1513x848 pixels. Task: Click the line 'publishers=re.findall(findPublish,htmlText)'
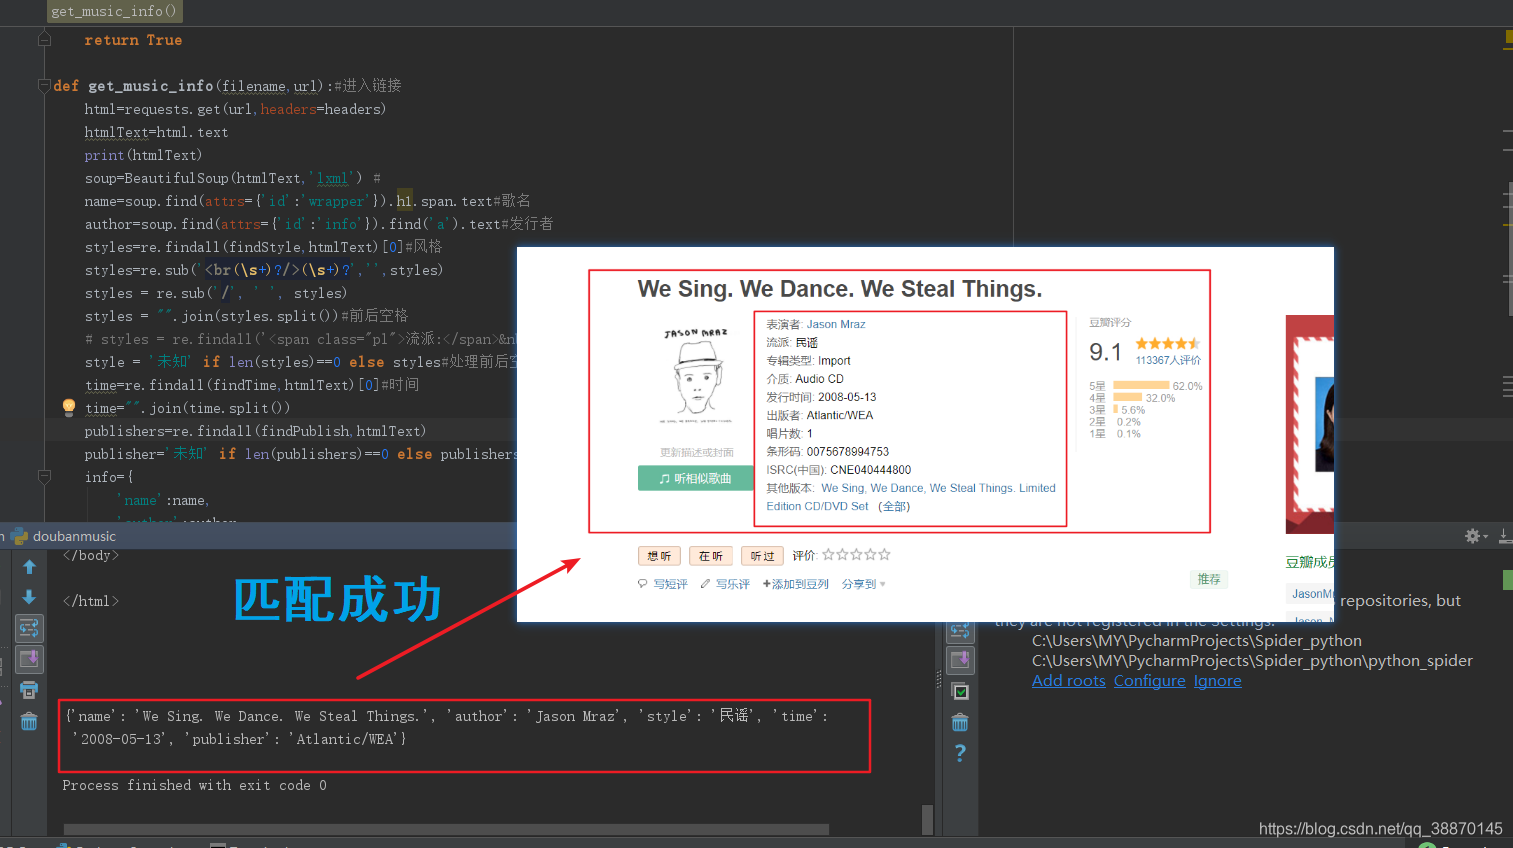pos(255,431)
